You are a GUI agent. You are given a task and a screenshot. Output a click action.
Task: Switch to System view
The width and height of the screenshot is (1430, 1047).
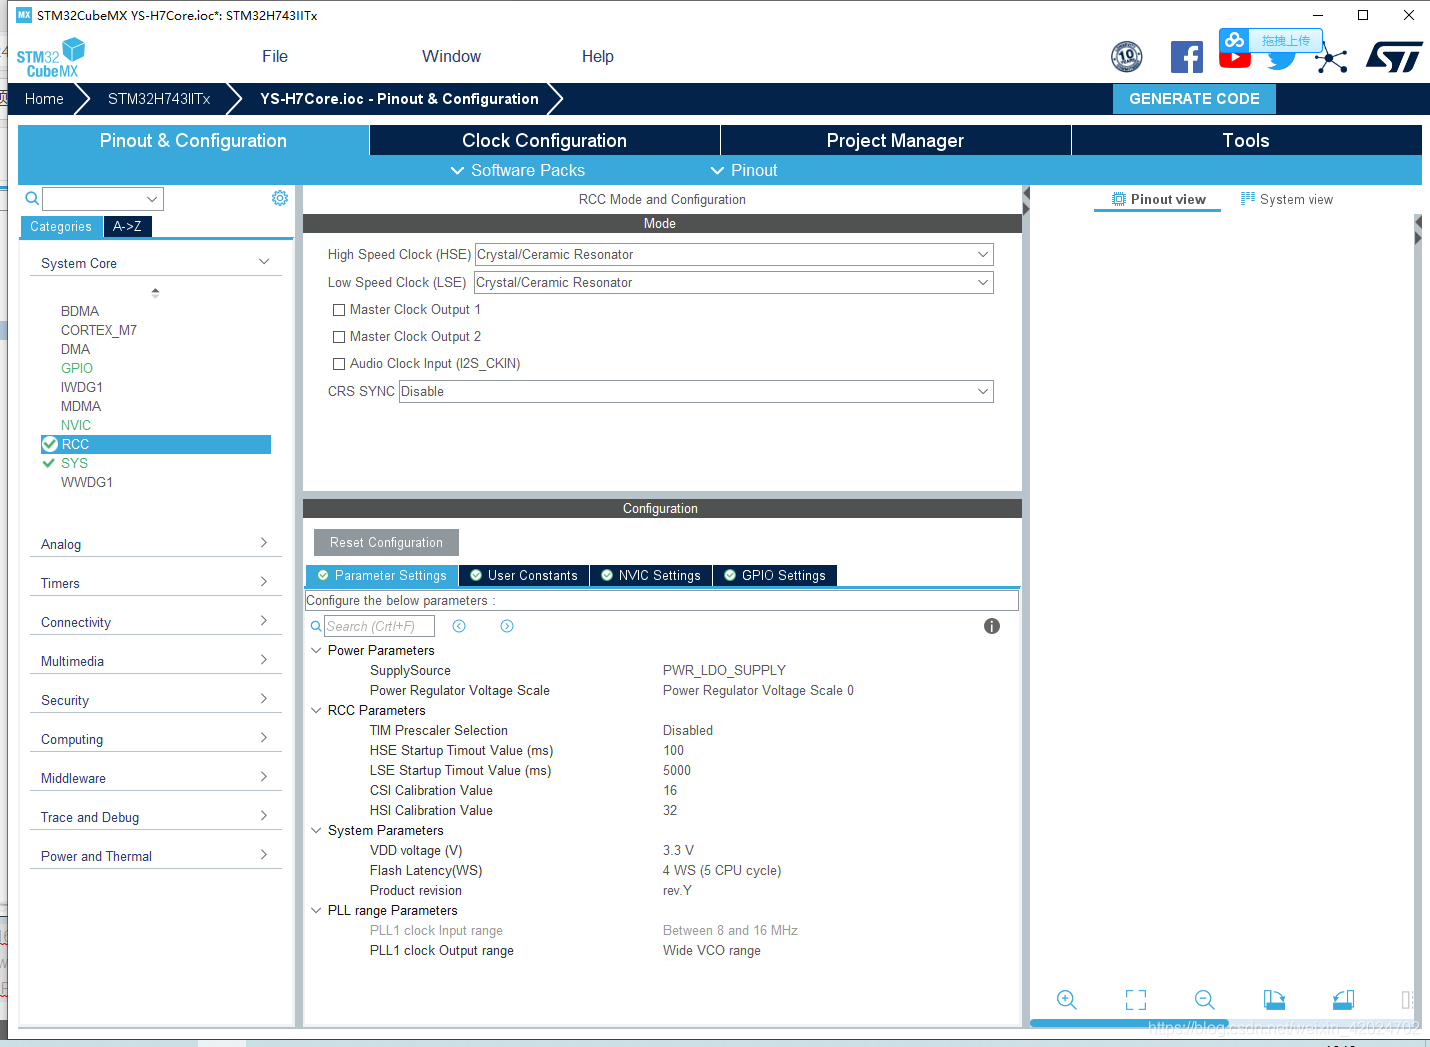(1287, 199)
